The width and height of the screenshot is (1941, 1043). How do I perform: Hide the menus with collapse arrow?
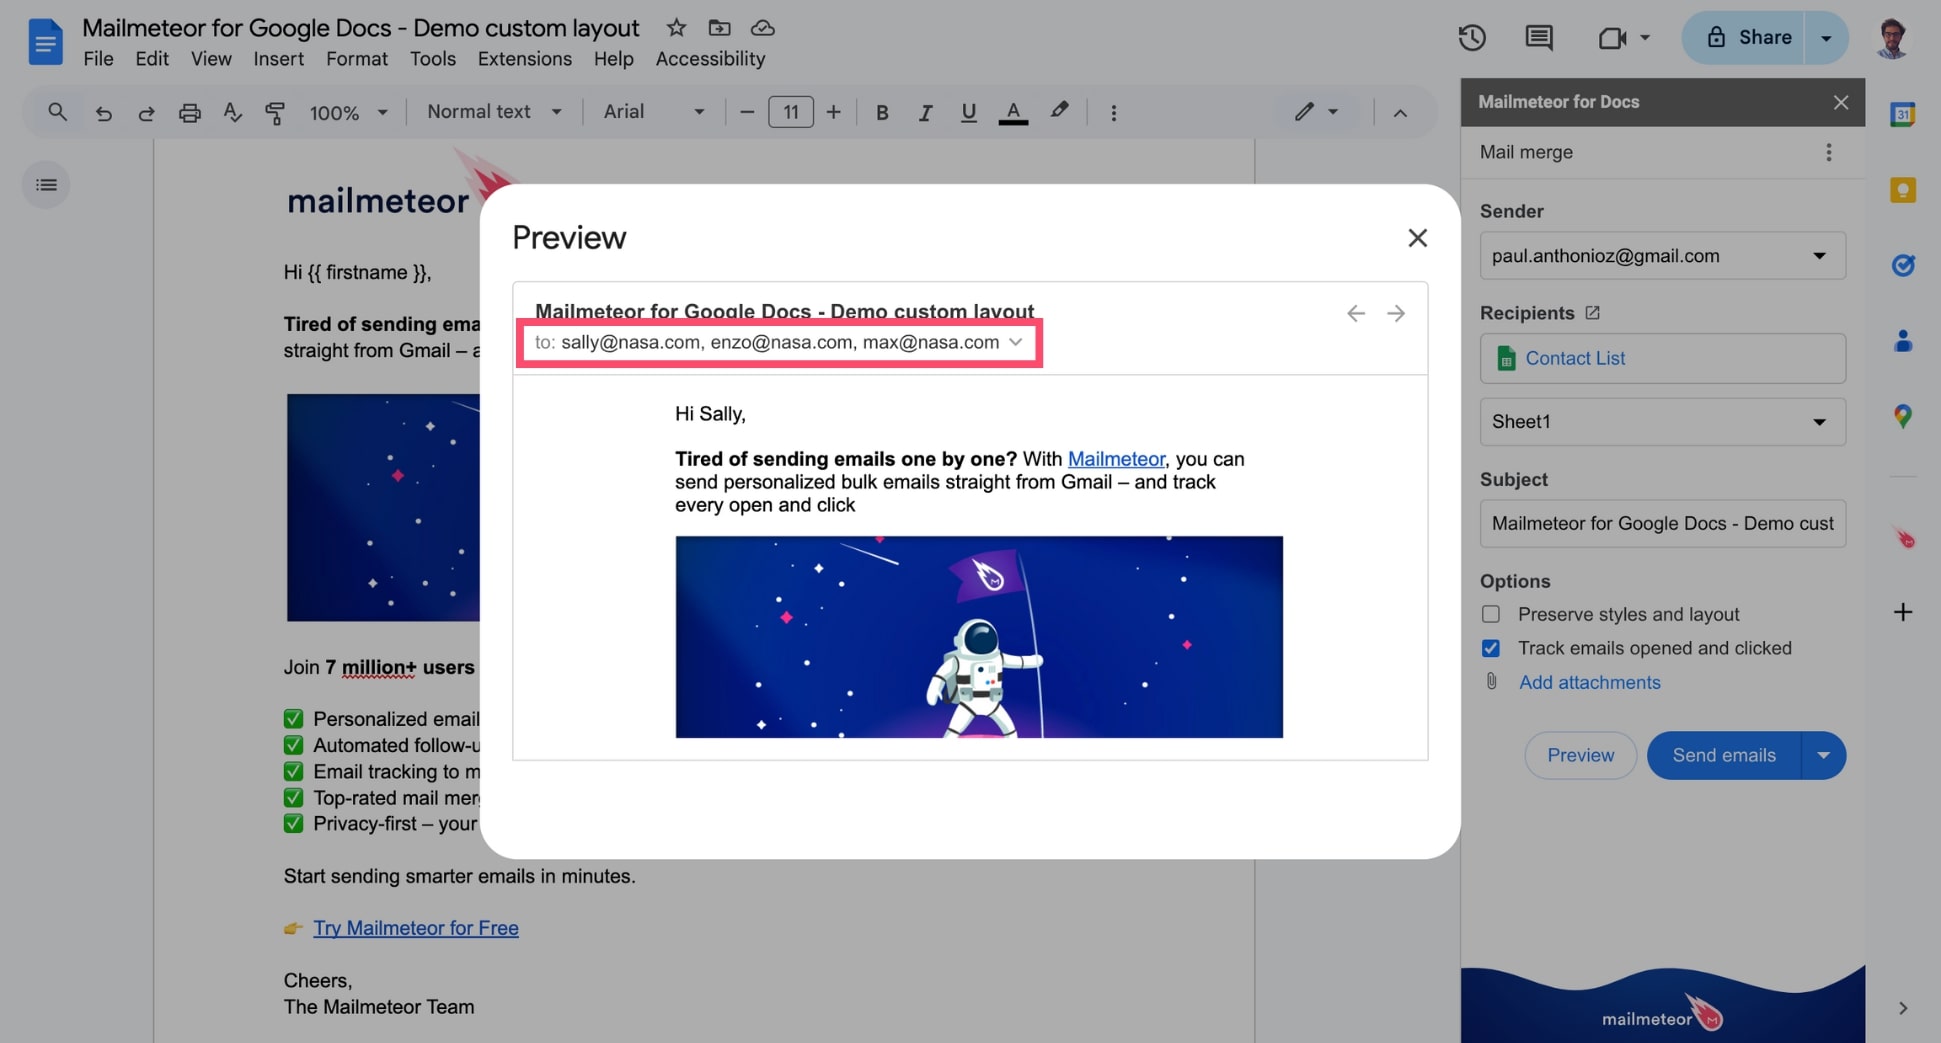click(1400, 112)
